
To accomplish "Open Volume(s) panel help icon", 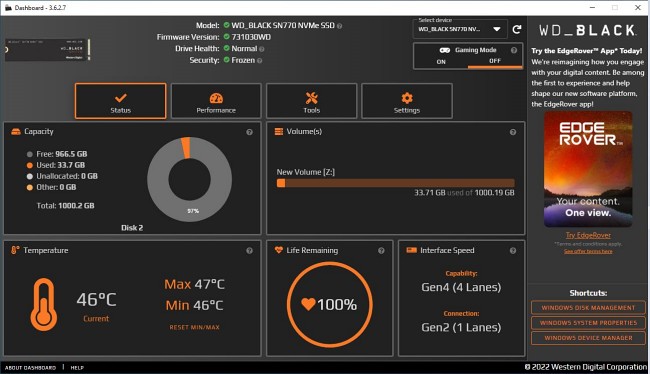I will (513, 132).
